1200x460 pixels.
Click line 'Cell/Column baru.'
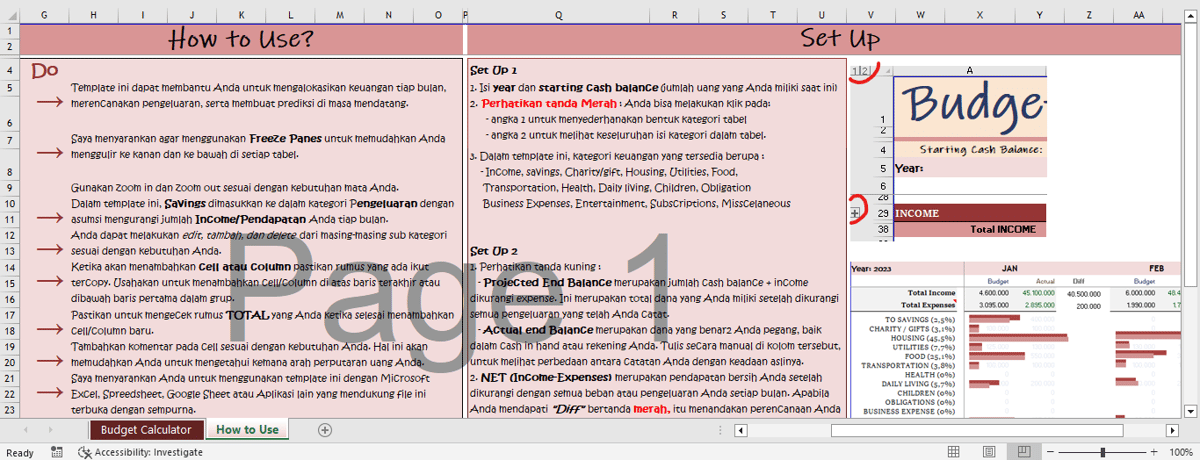(x=112, y=330)
